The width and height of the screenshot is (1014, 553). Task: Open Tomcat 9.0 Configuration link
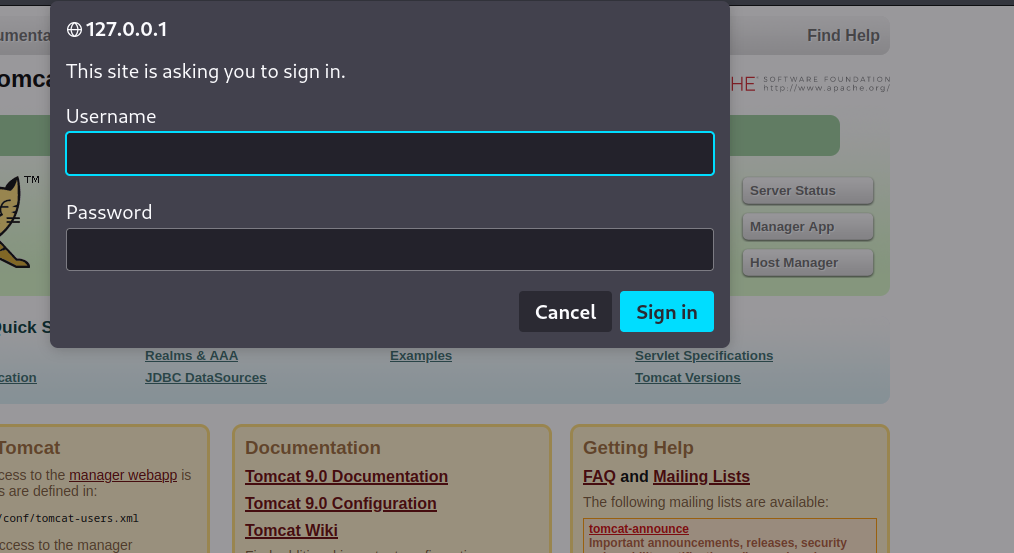[x=341, y=504]
